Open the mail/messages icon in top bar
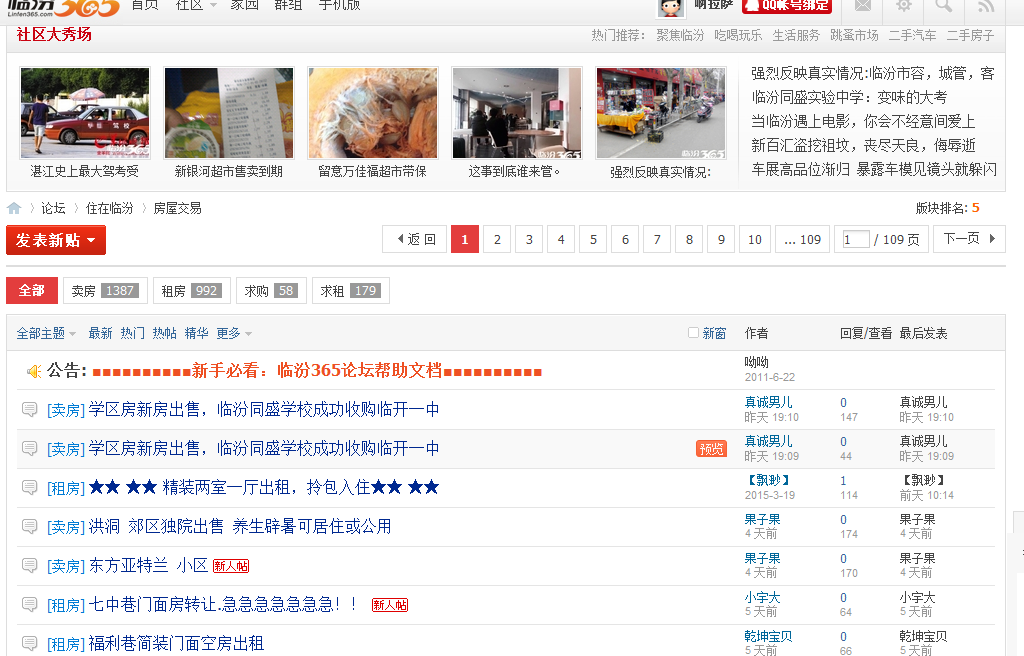Image resolution: width=1024 pixels, height=656 pixels. click(x=863, y=6)
